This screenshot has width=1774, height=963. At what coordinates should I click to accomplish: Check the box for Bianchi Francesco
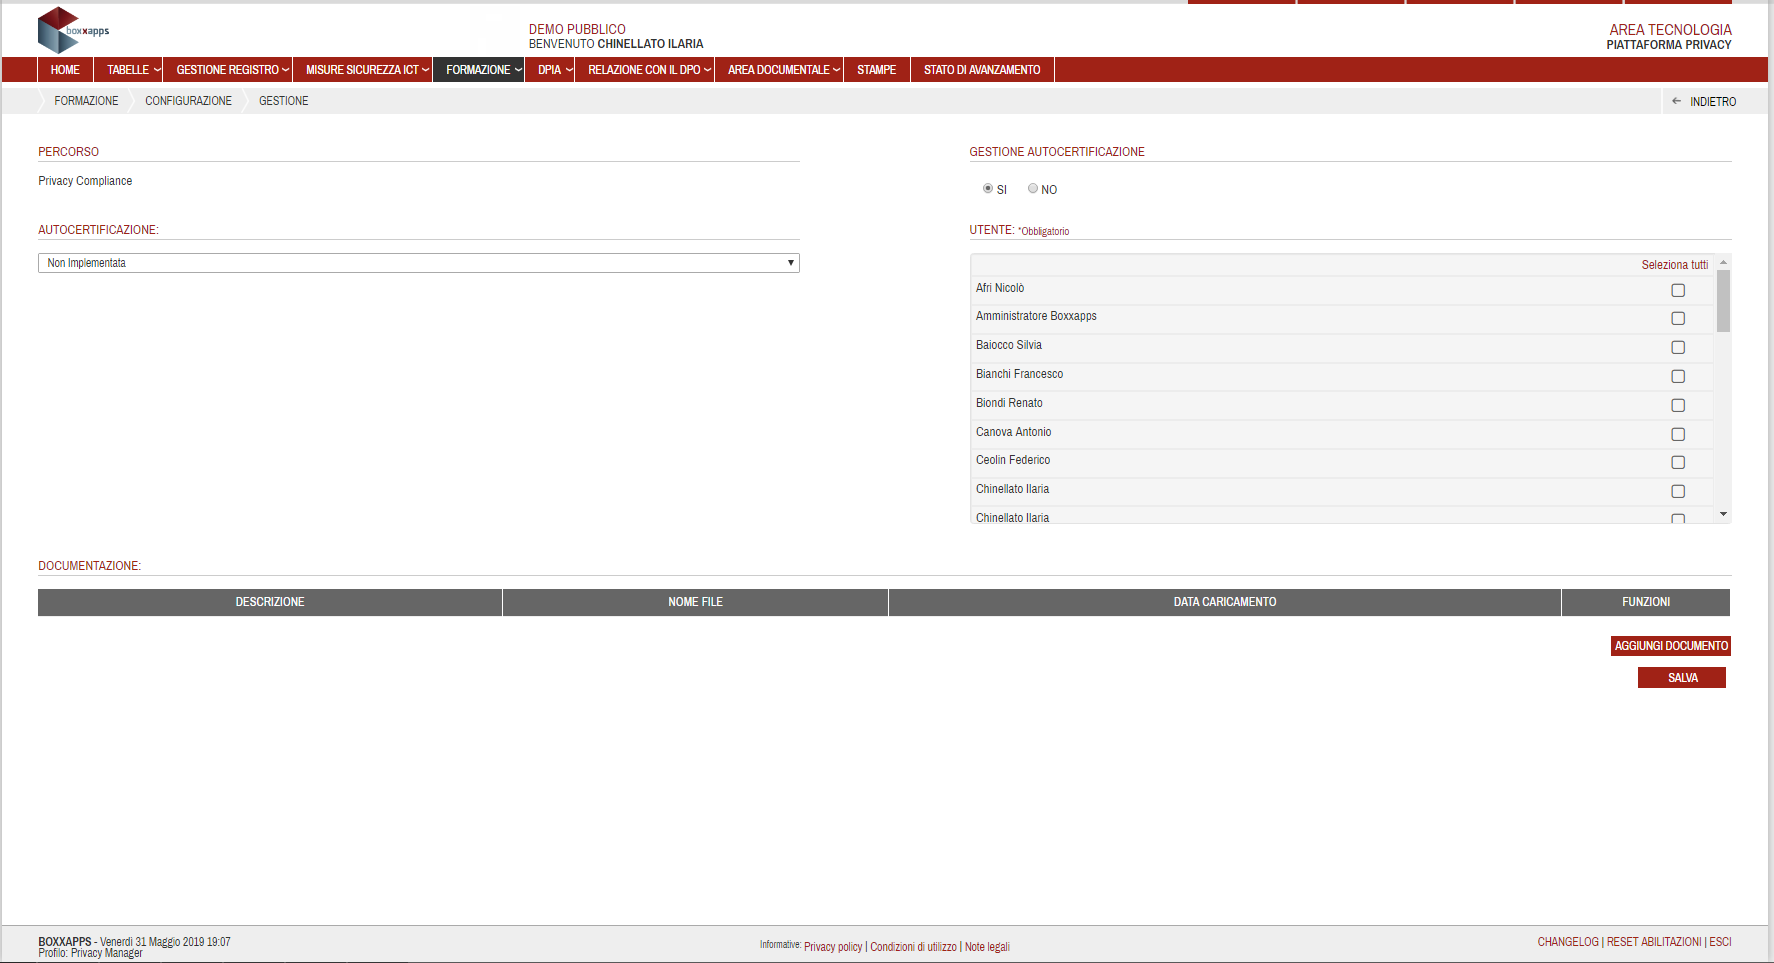pyautogui.click(x=1678, y=376)
